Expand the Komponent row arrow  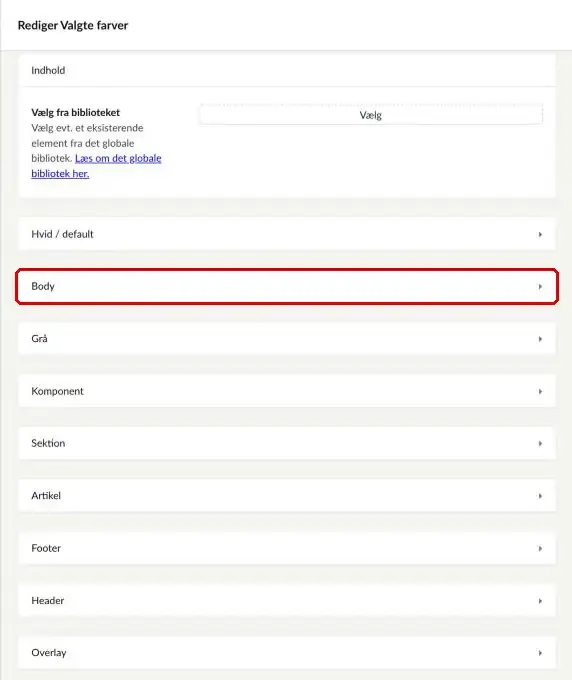pos(540,392)
